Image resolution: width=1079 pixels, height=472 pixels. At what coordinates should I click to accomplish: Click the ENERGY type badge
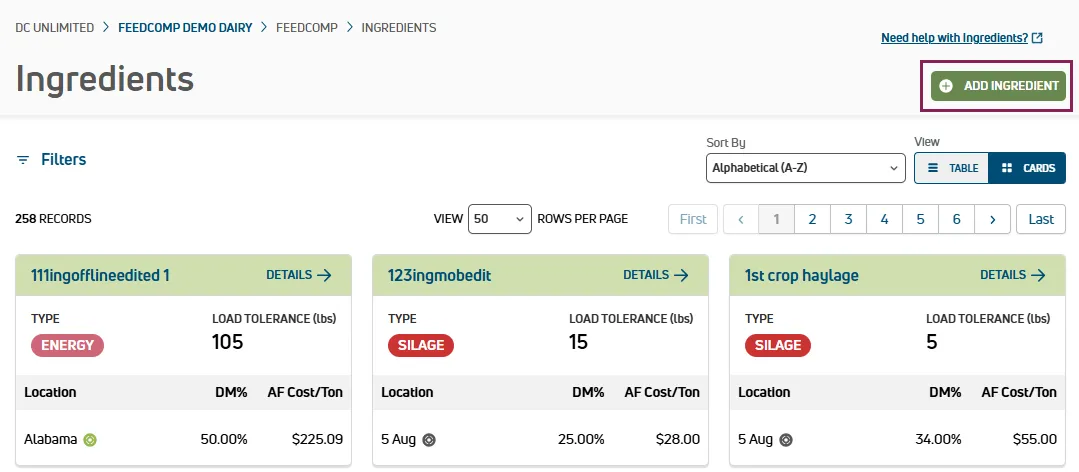pyautogui.click(x=67, y=345)
